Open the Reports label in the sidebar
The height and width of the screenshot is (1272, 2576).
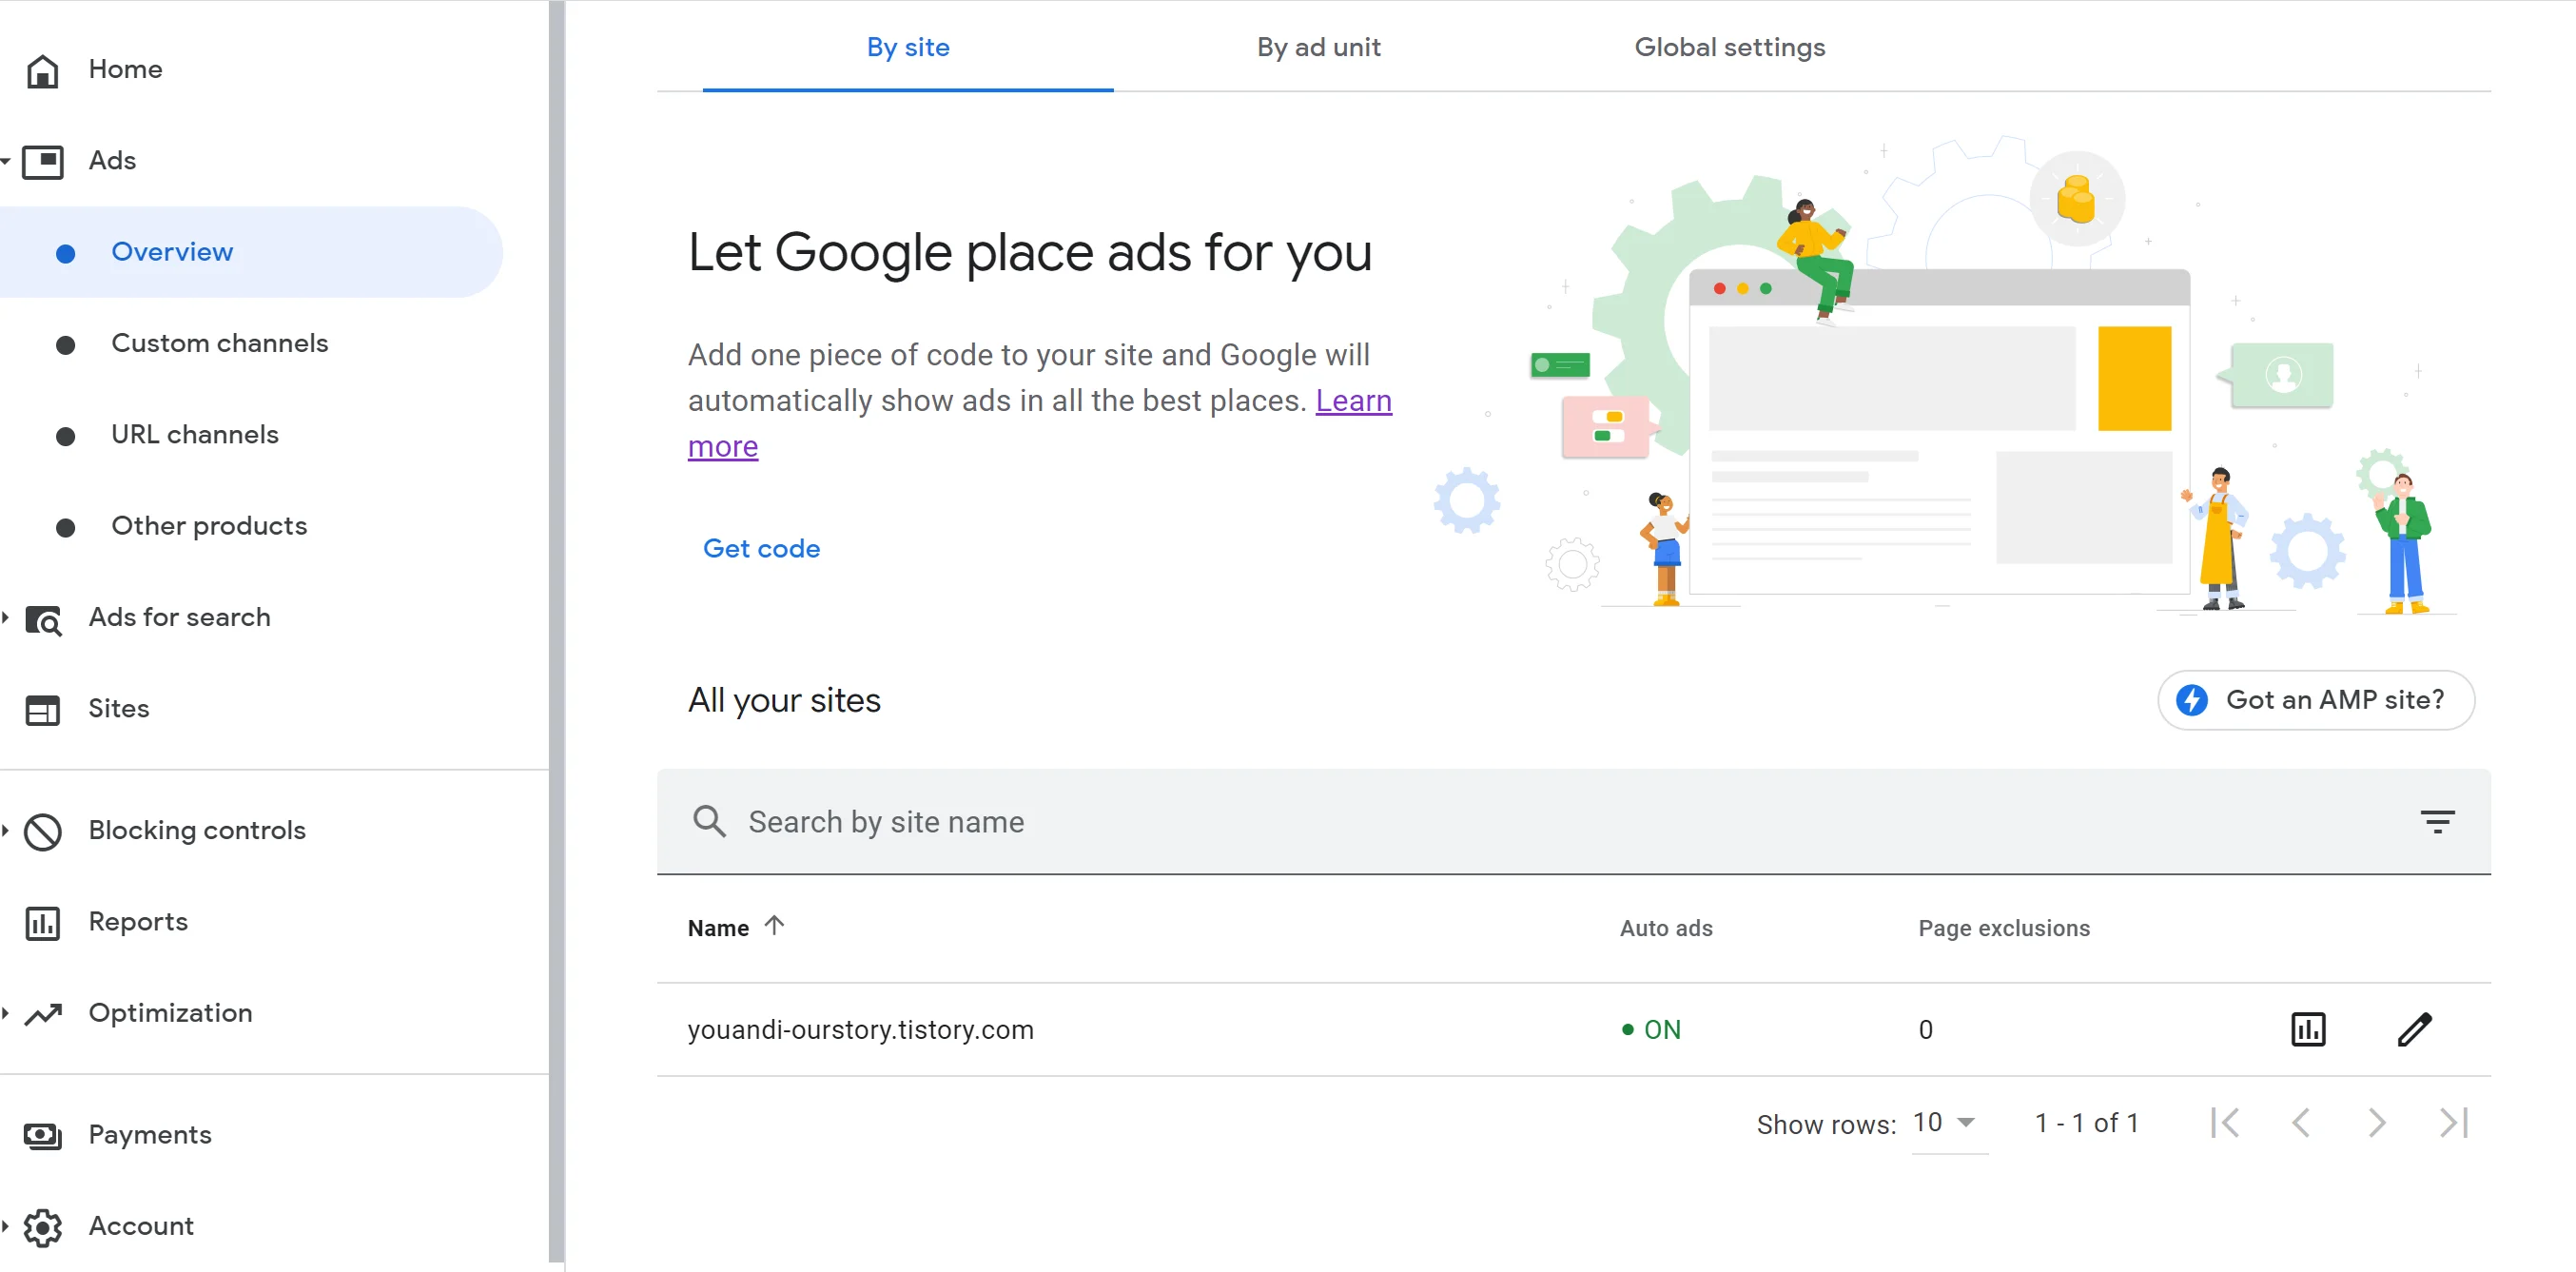coord(138,921)
